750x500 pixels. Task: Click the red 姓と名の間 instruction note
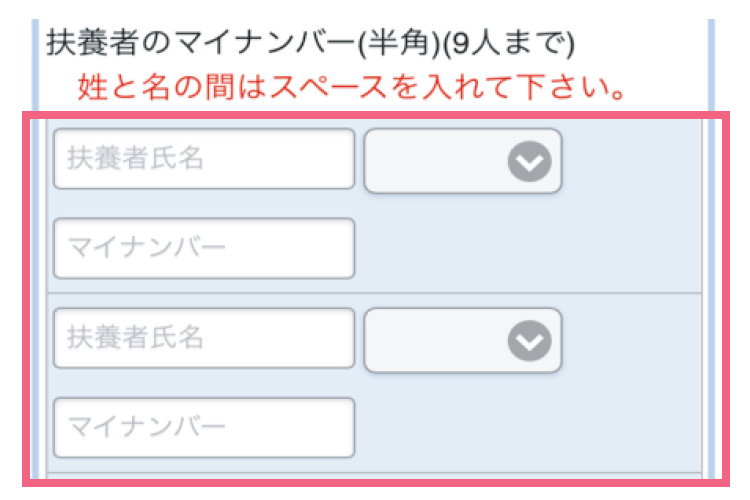[x=352, y=89]
